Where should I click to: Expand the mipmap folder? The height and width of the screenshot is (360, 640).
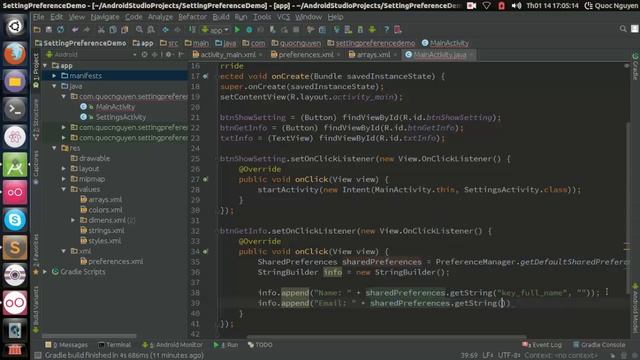click(64, 179)
